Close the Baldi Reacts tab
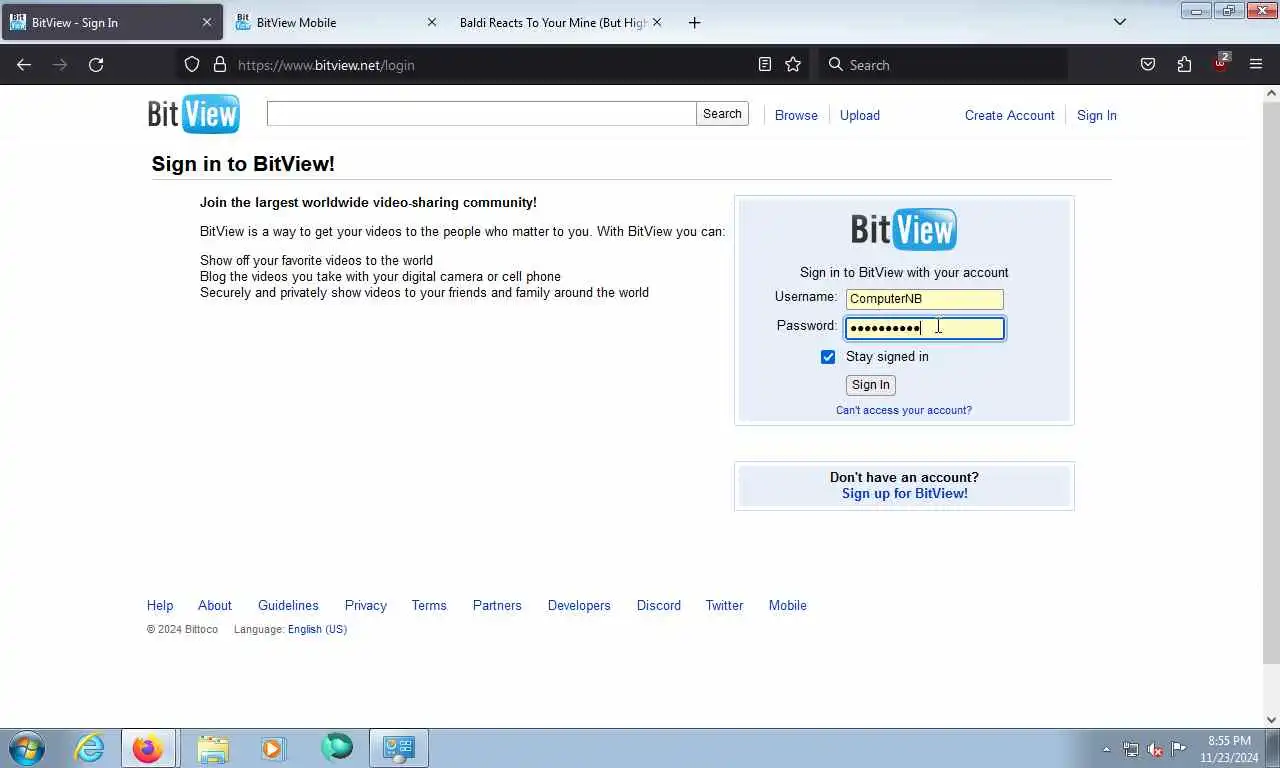The width and height of the screenshot is (1280, 768). click(657, 22)
